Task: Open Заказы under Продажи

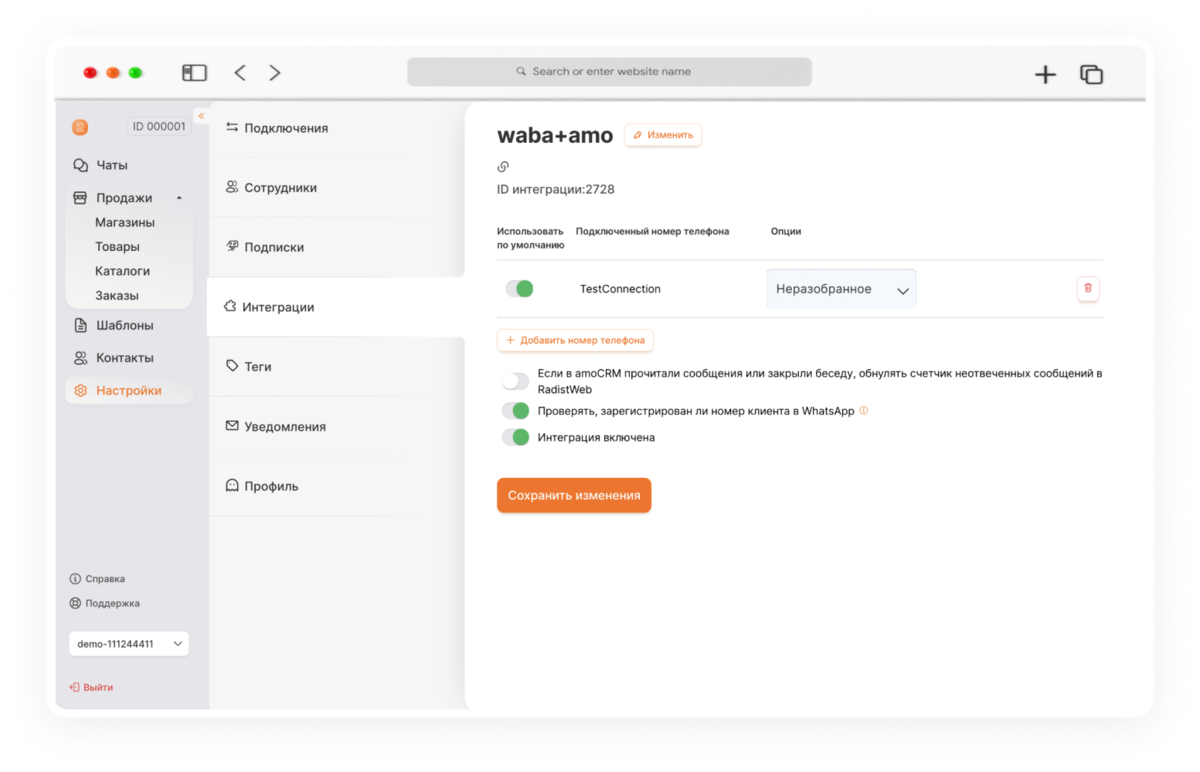Action: (117, 295)
